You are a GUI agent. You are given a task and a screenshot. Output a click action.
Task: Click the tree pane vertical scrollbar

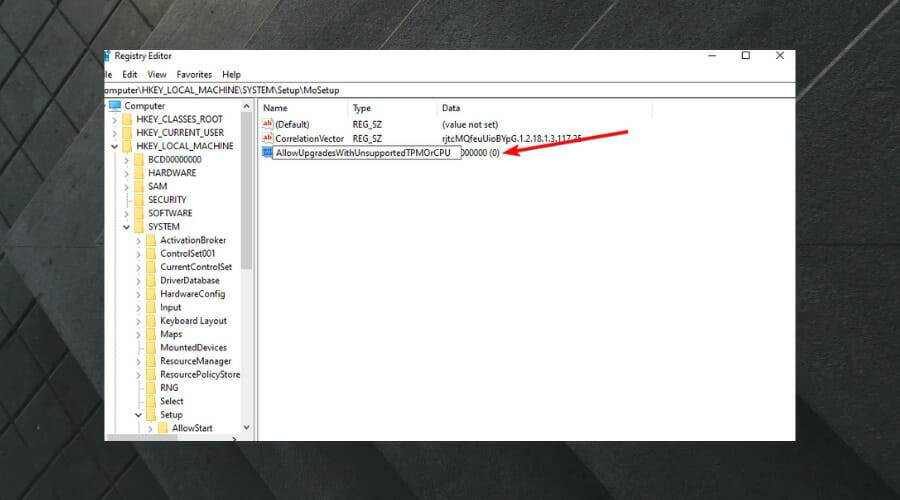pos(246,300)
